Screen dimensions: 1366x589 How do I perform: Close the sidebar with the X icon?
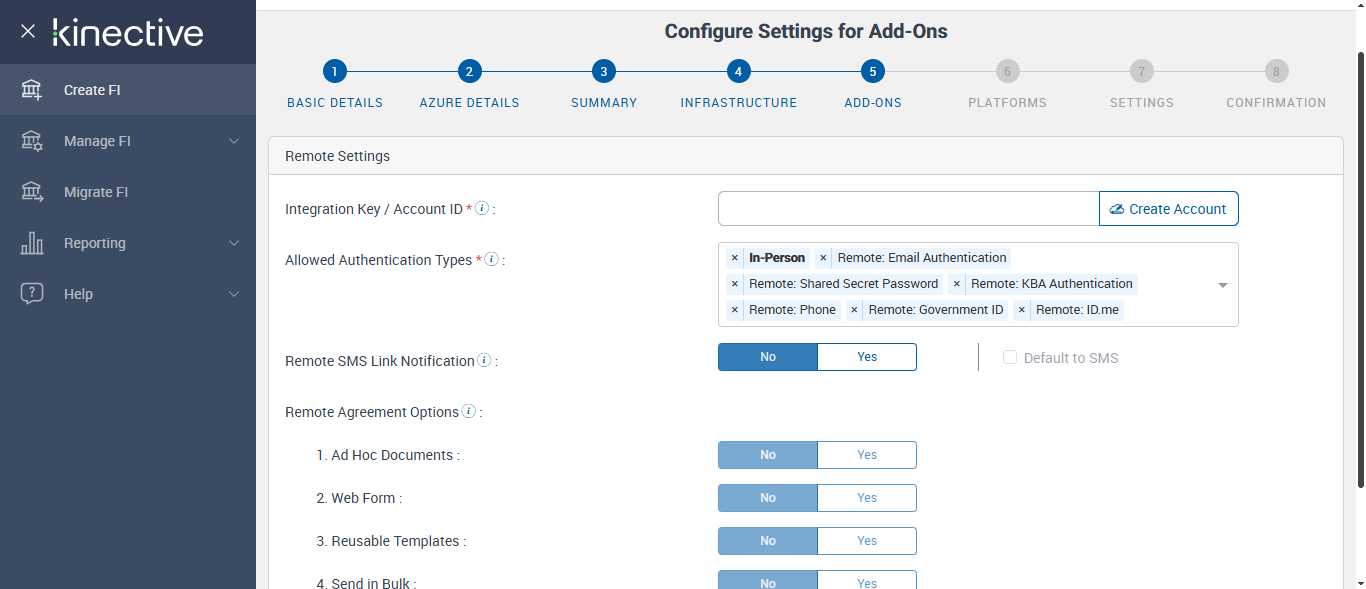click(x=28, y=32)
